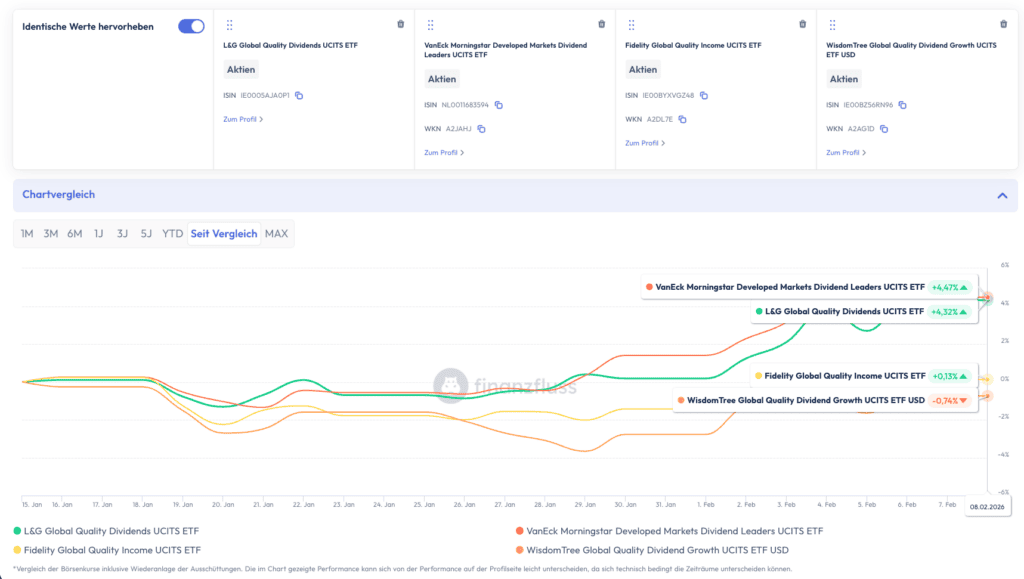Copy ISIN IE0005AJA0P1 to clipboard
Viewport: 1024px width, 579px height.
pyautogui.click(x=299, y=95)
